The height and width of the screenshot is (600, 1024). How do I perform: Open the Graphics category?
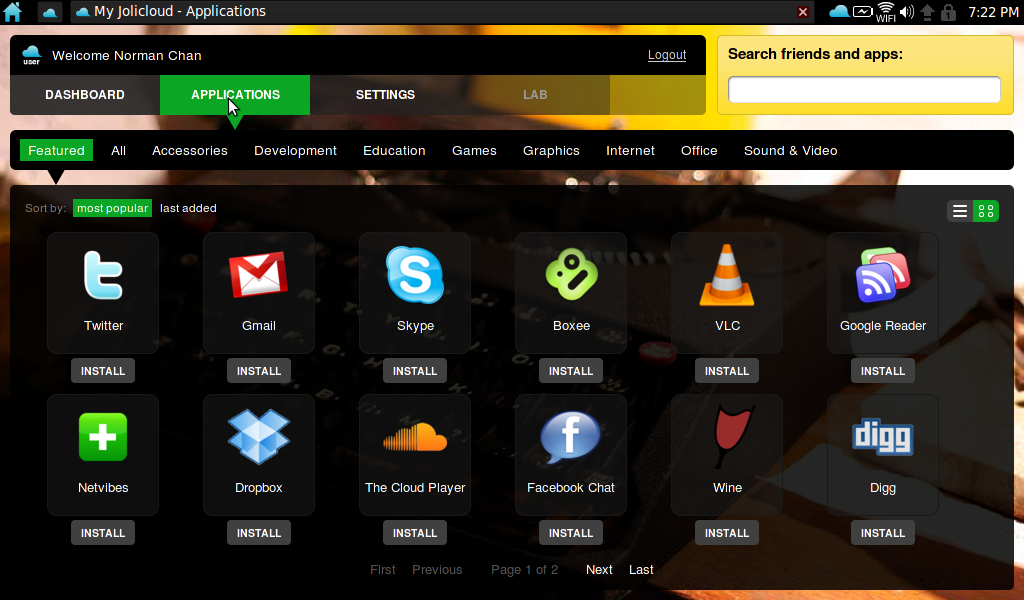tap(551, 150)
